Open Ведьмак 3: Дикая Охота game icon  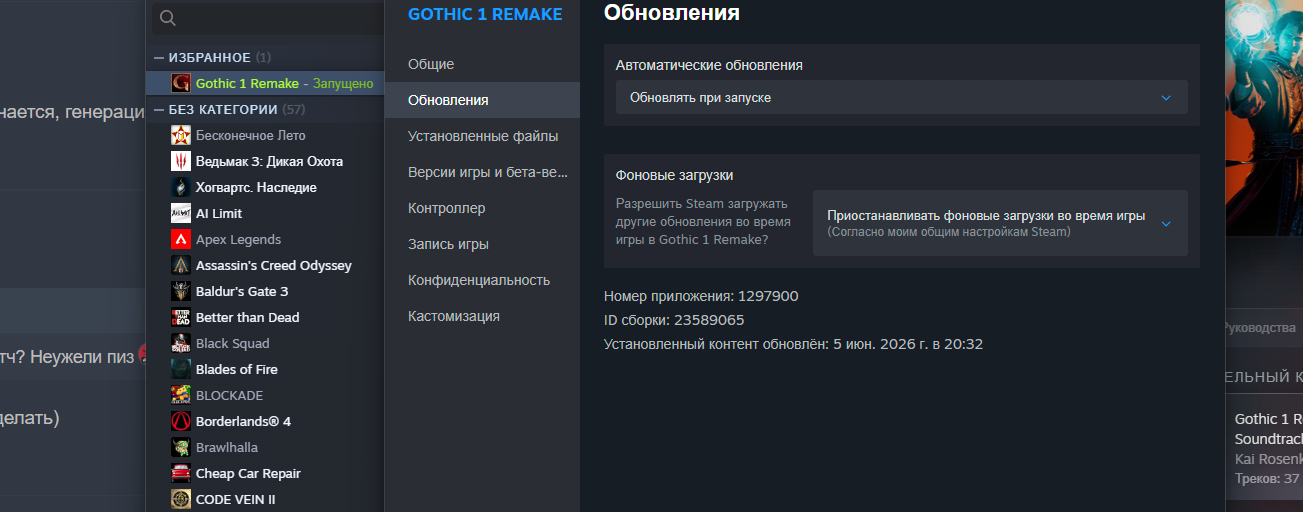point(181,161)
